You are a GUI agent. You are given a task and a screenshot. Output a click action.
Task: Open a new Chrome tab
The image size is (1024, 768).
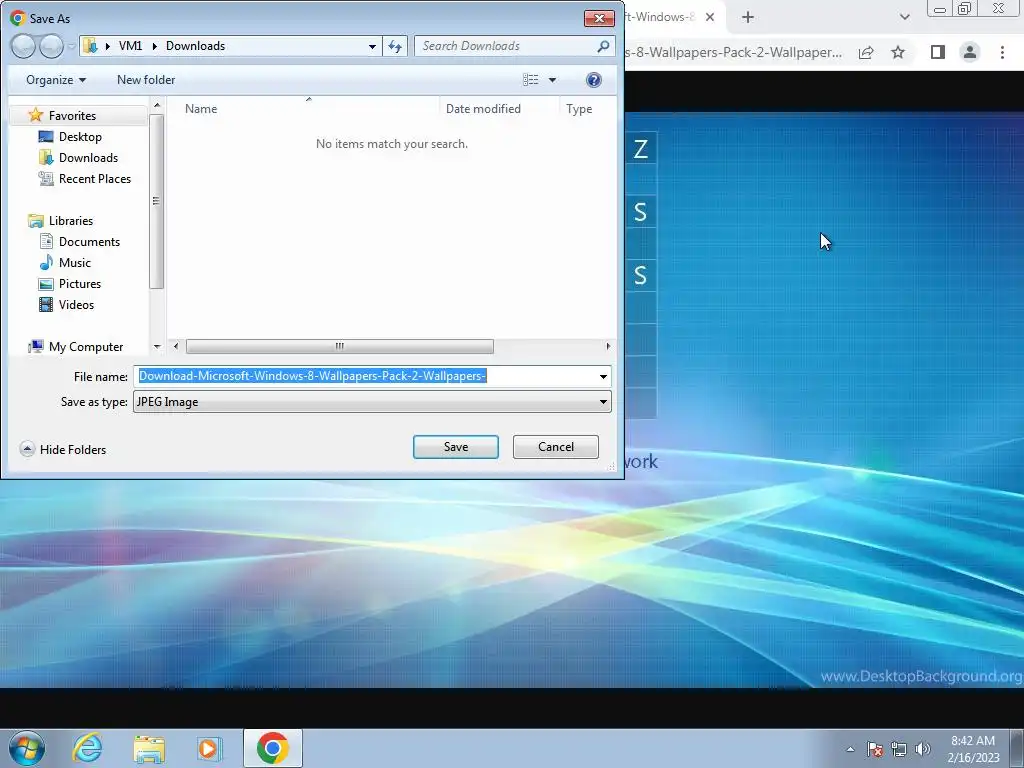click(x=748, y=17)
